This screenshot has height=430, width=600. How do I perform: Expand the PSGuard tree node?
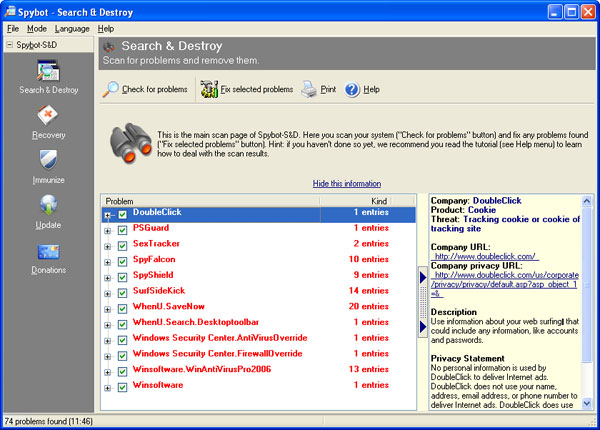click(108, 231)
